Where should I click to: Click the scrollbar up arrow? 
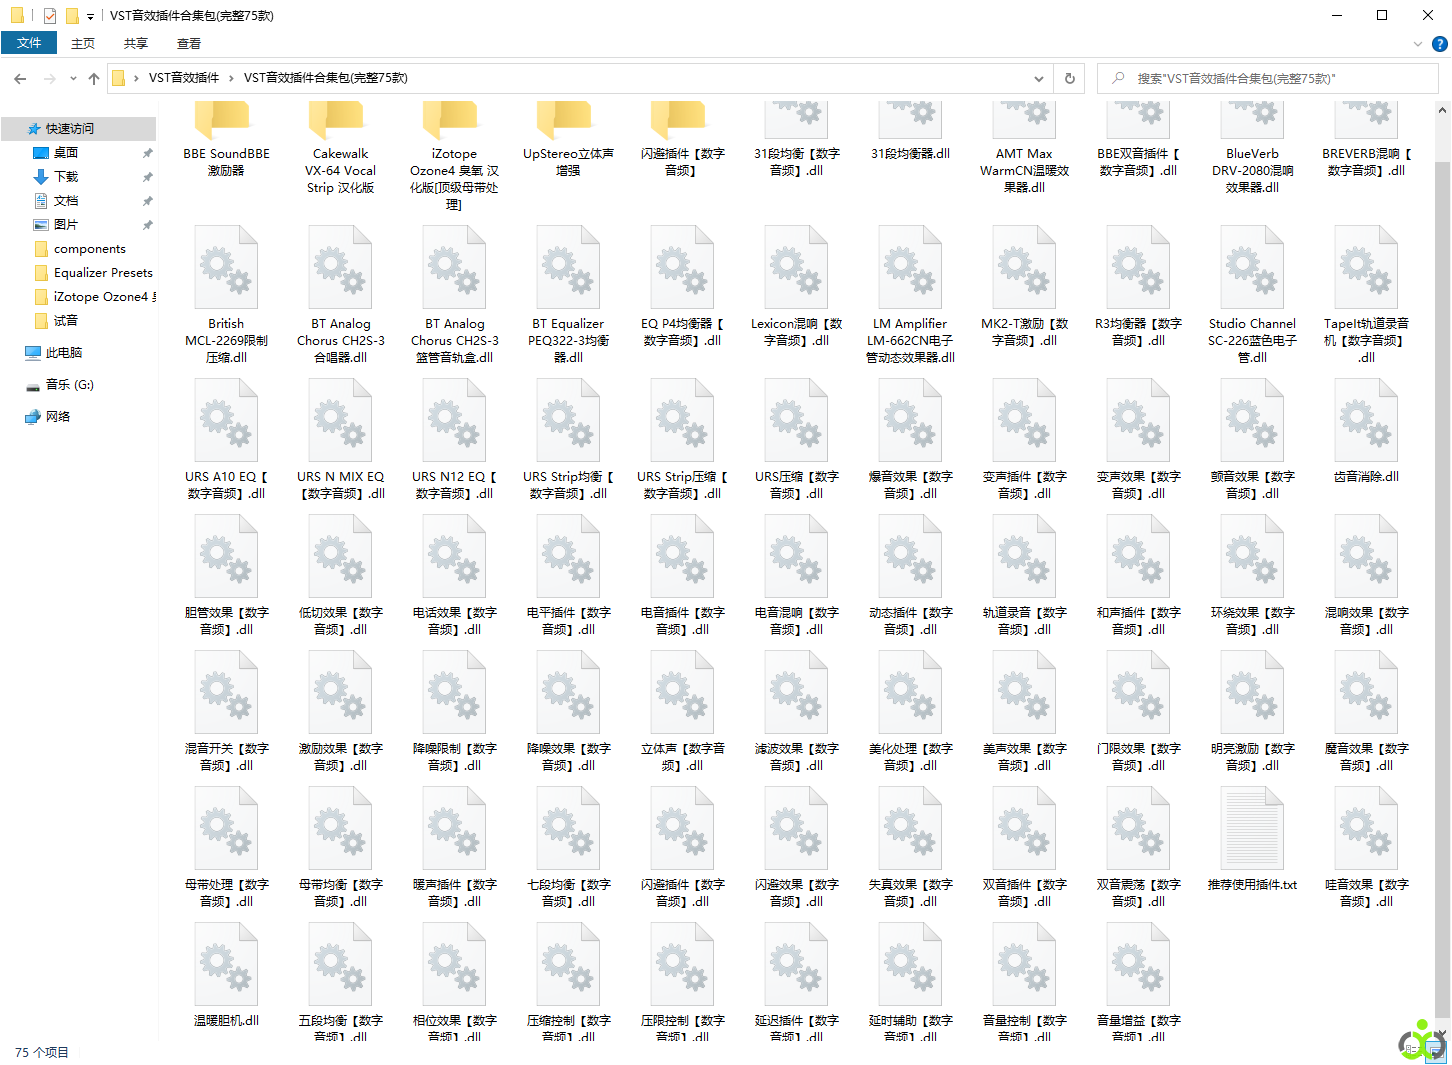point(1443,109)
